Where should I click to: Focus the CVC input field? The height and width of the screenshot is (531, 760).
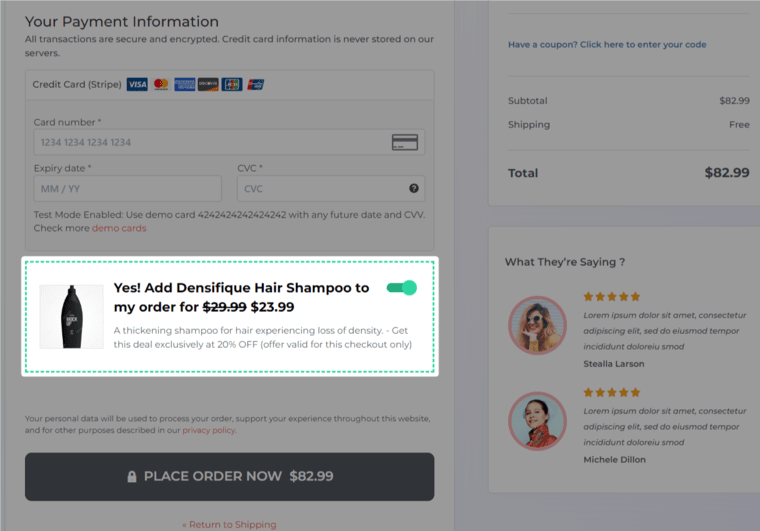[331, 188]
